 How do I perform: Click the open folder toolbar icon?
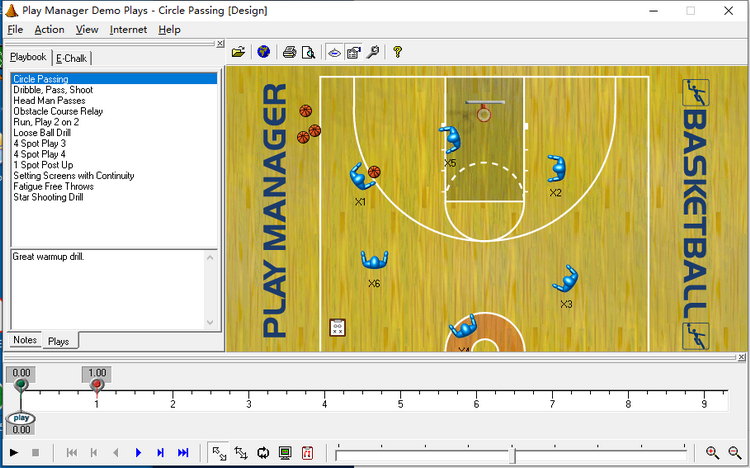pyautogui.click(x=238, y=51)
